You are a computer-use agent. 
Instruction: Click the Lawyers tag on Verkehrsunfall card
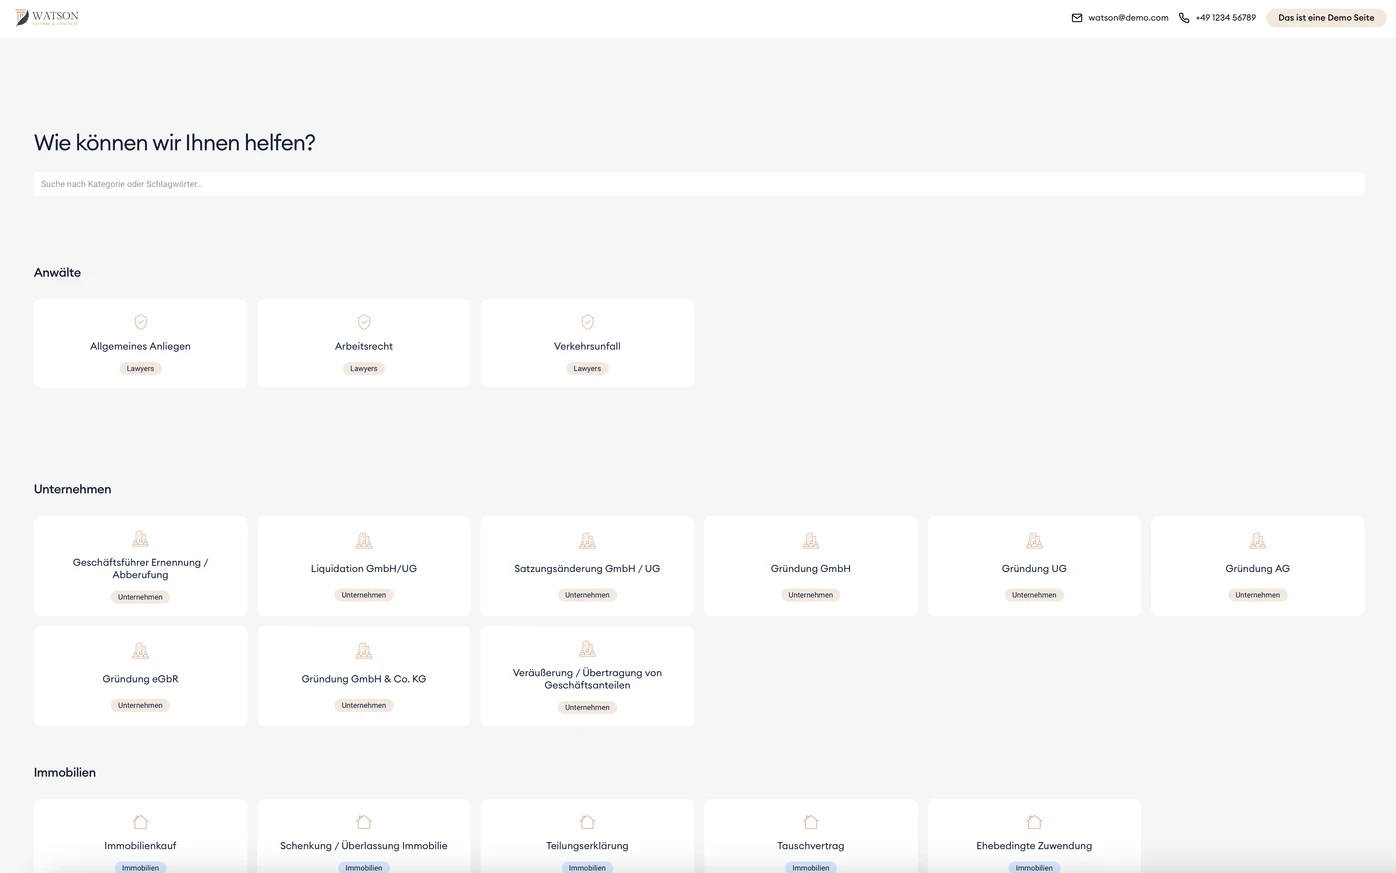coord(588,369)
